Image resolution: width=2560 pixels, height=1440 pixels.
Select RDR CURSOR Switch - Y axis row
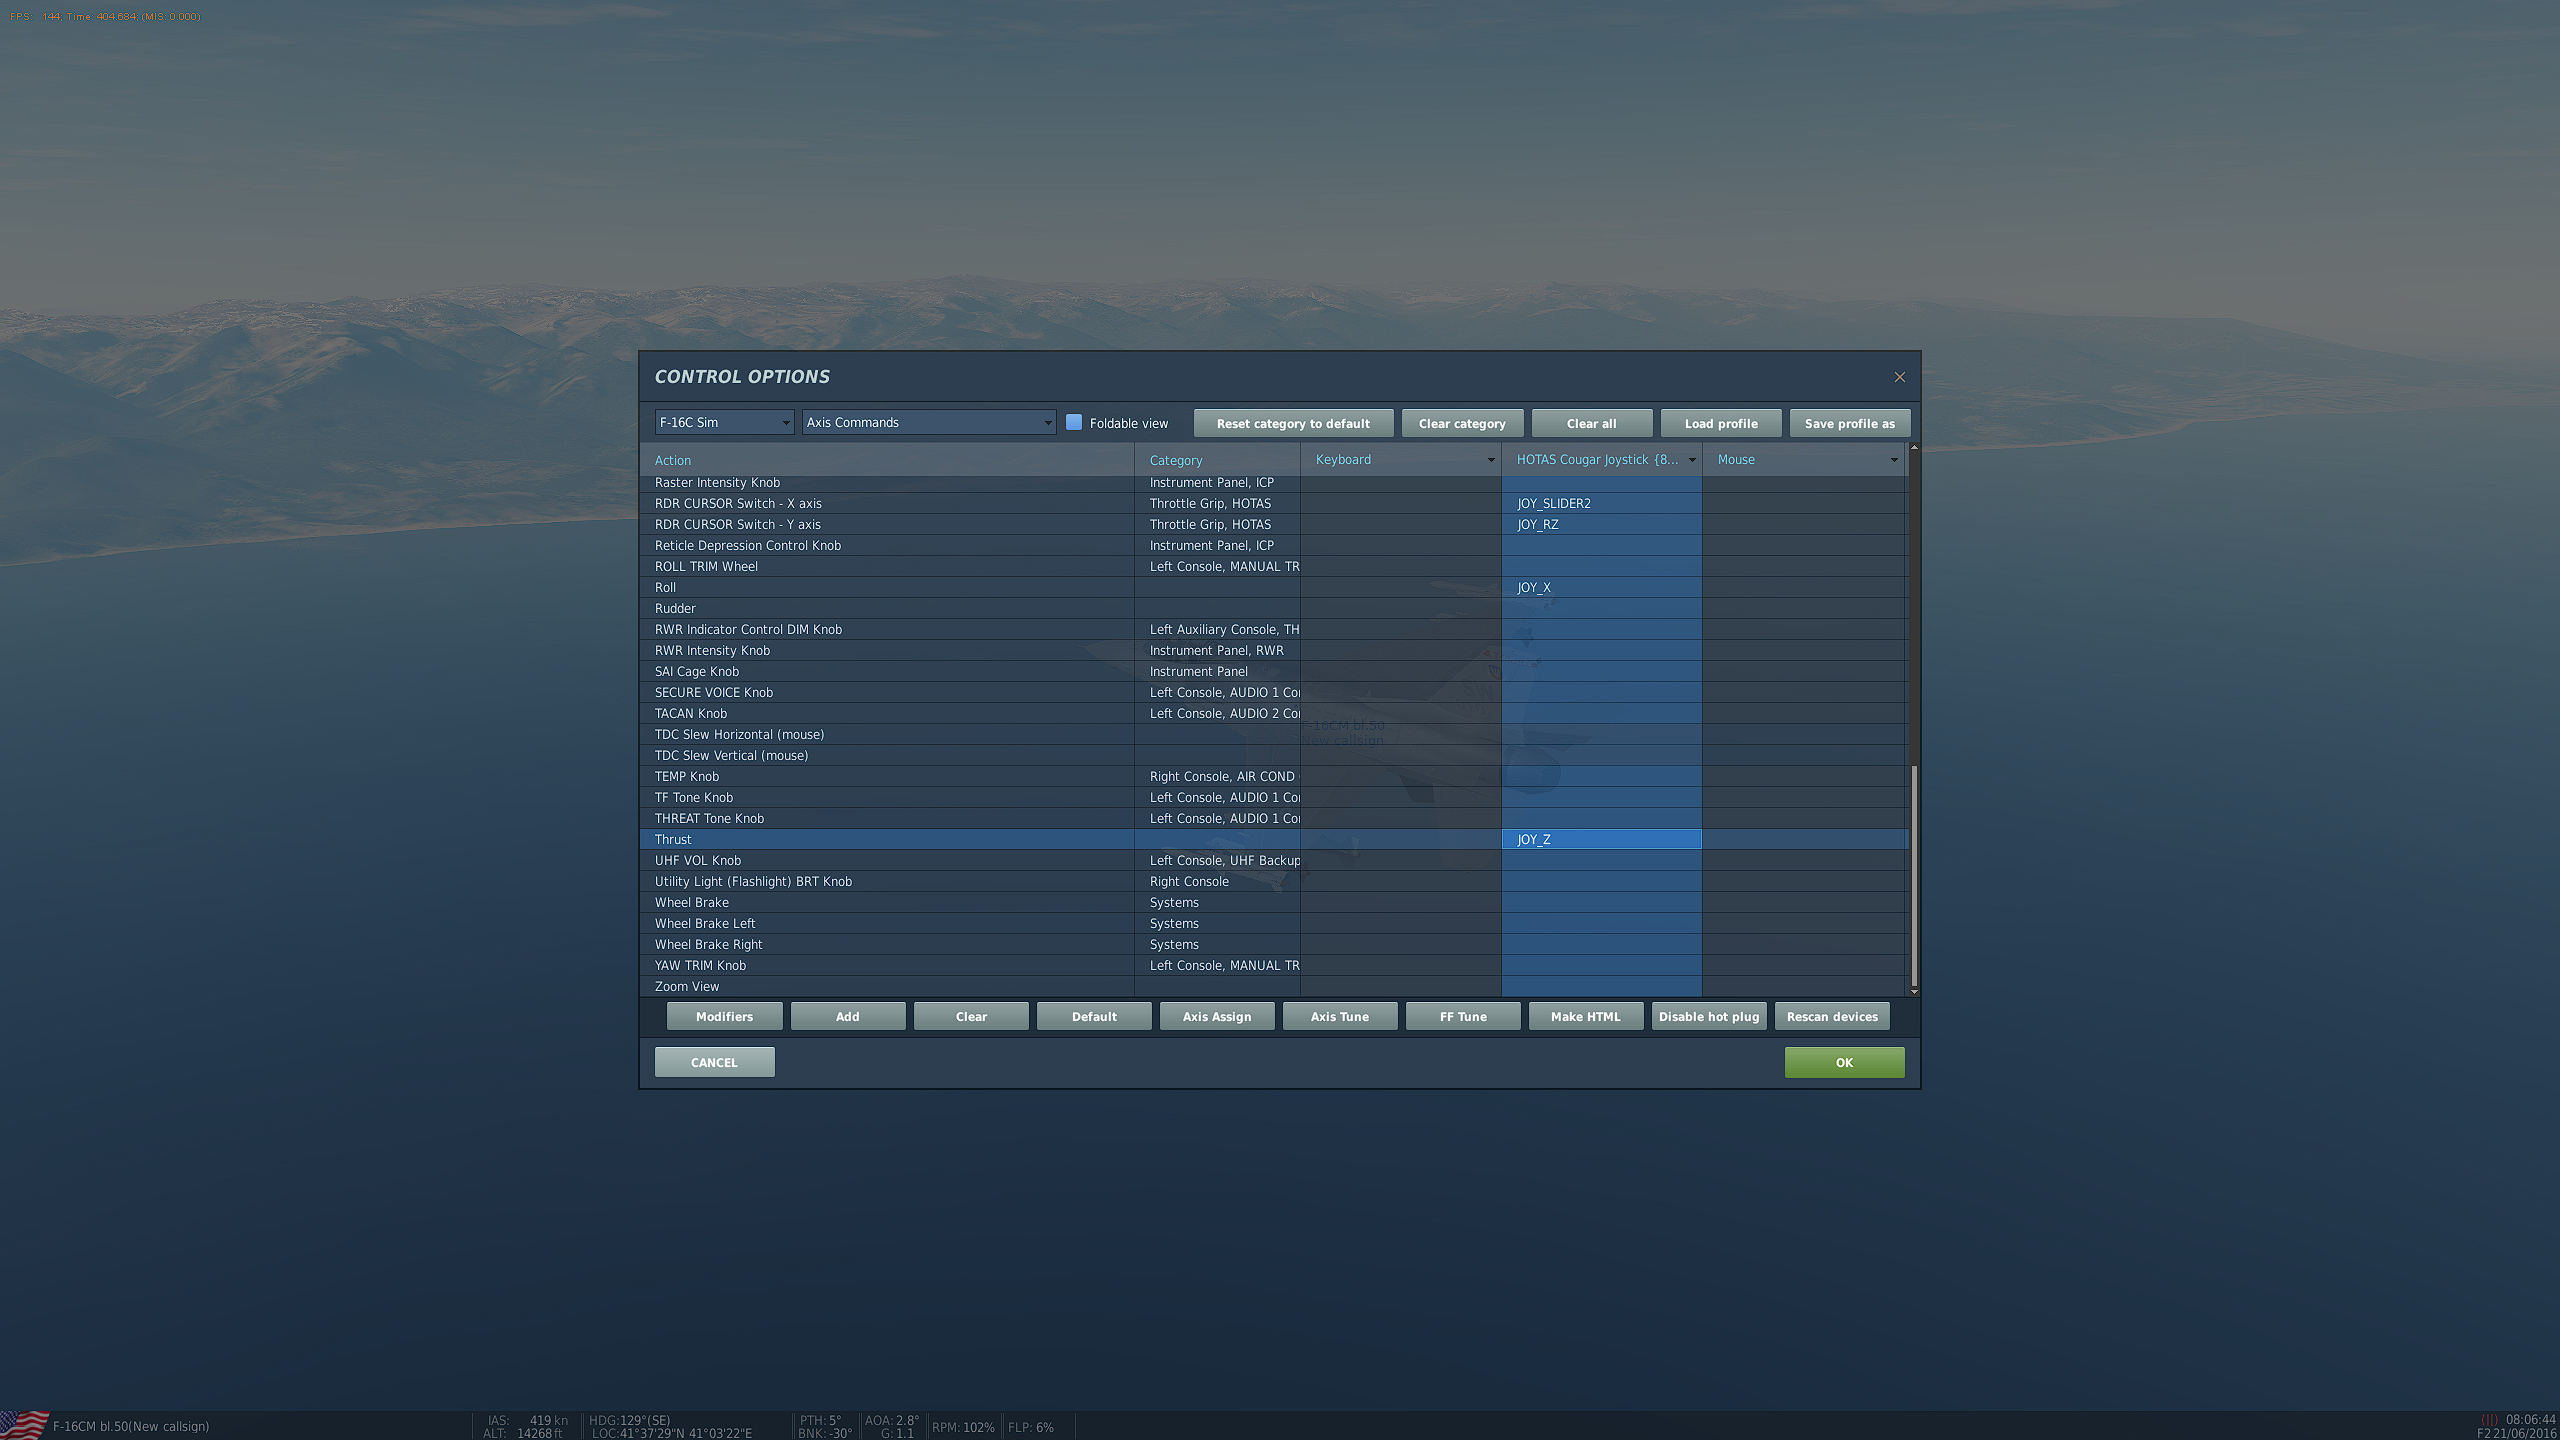pos(1273,524)
